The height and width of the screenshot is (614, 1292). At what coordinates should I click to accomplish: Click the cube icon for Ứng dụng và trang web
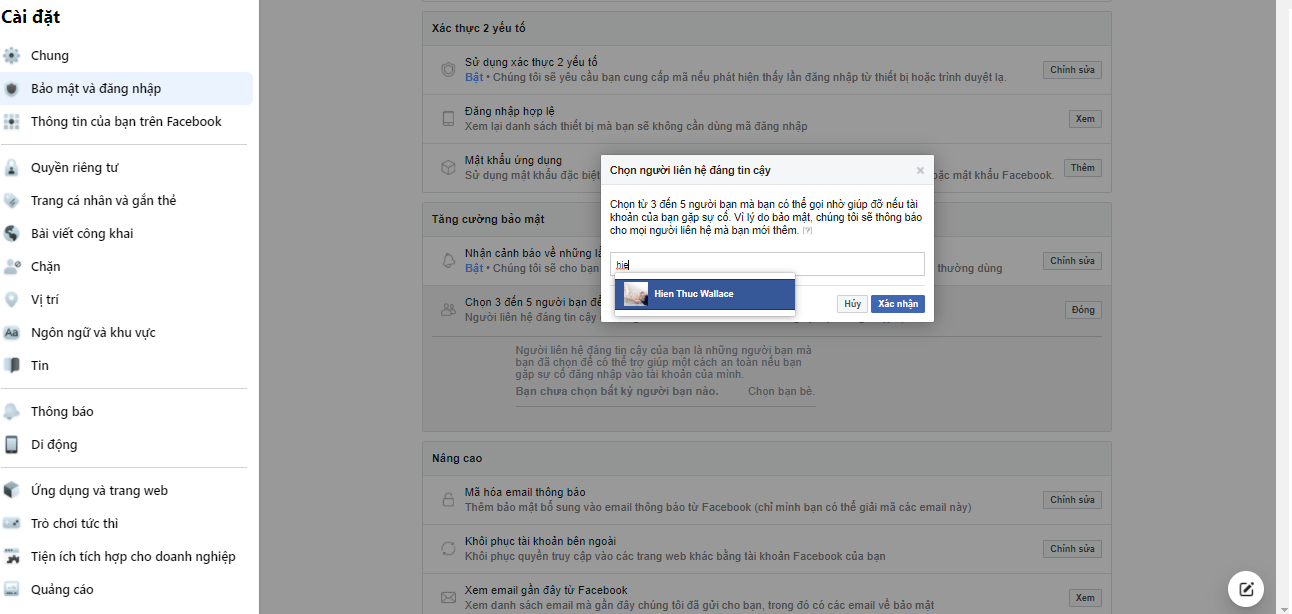[x=11, y=491]
